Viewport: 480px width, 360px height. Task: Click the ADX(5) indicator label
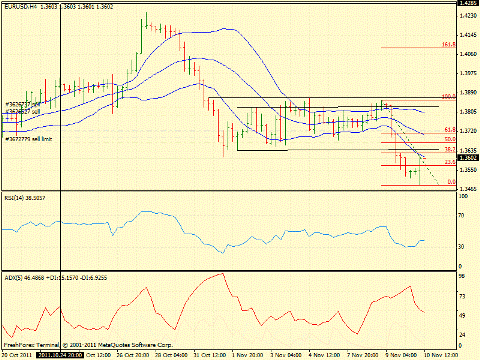click(x=56, y=277)
